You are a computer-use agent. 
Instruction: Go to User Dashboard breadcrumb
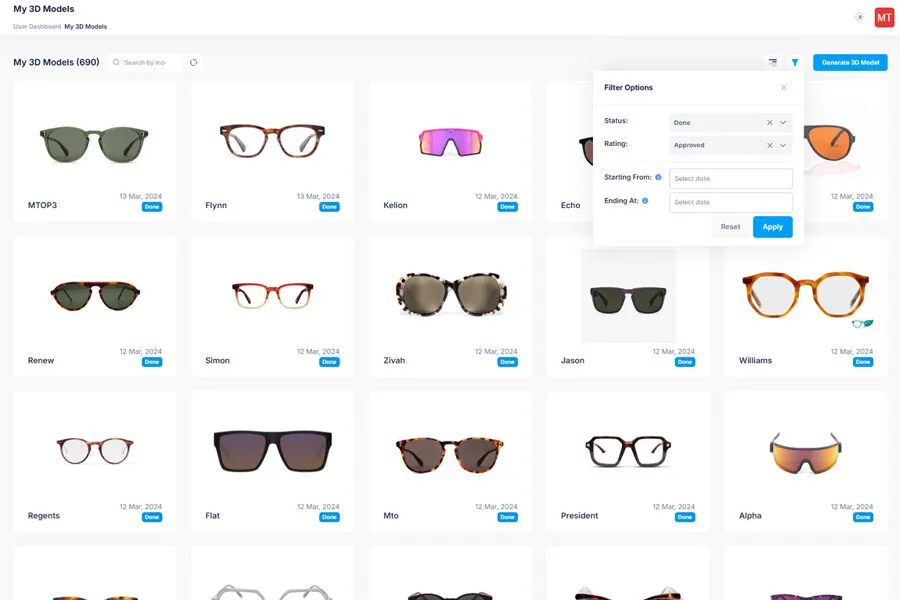click(x=37, y=27)
